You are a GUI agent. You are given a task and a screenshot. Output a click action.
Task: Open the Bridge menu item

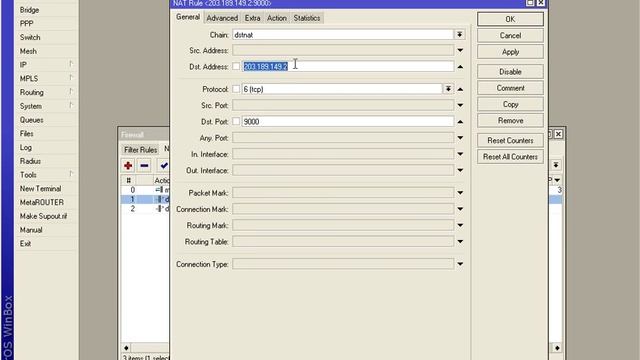[29, 10]
